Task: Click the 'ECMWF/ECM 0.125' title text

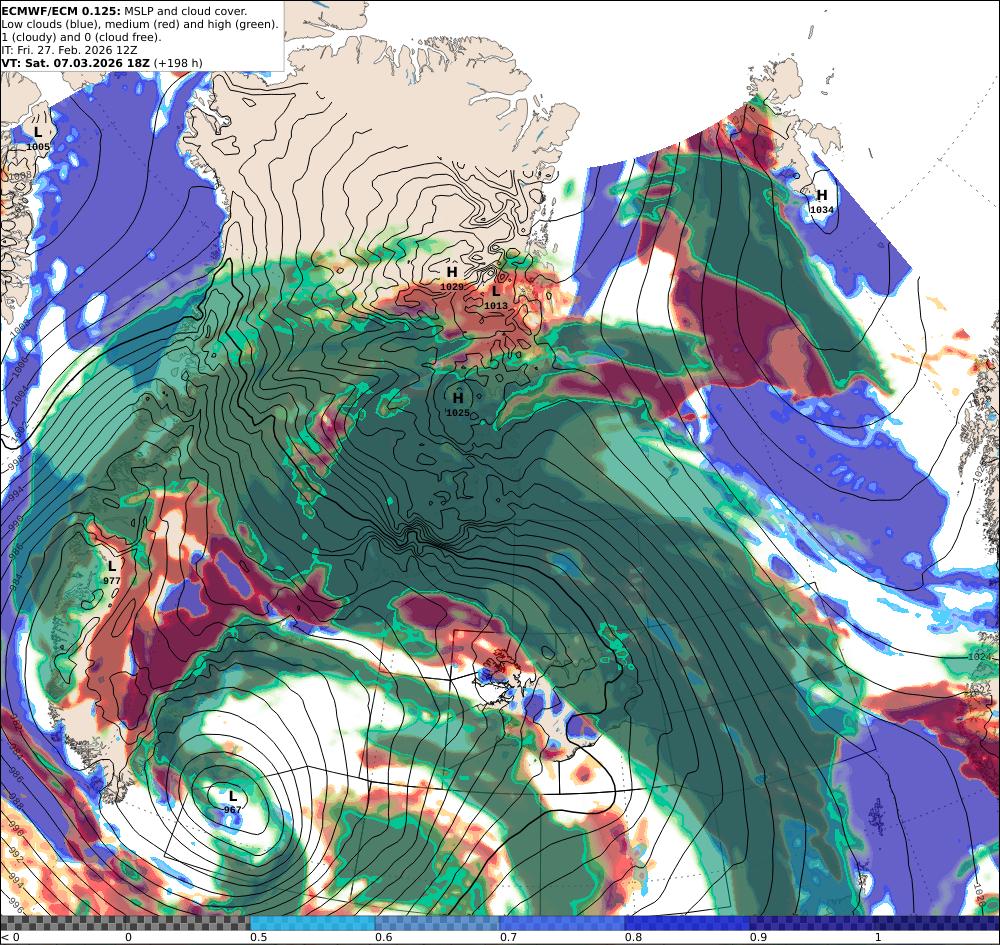Action: pos(62,11)
